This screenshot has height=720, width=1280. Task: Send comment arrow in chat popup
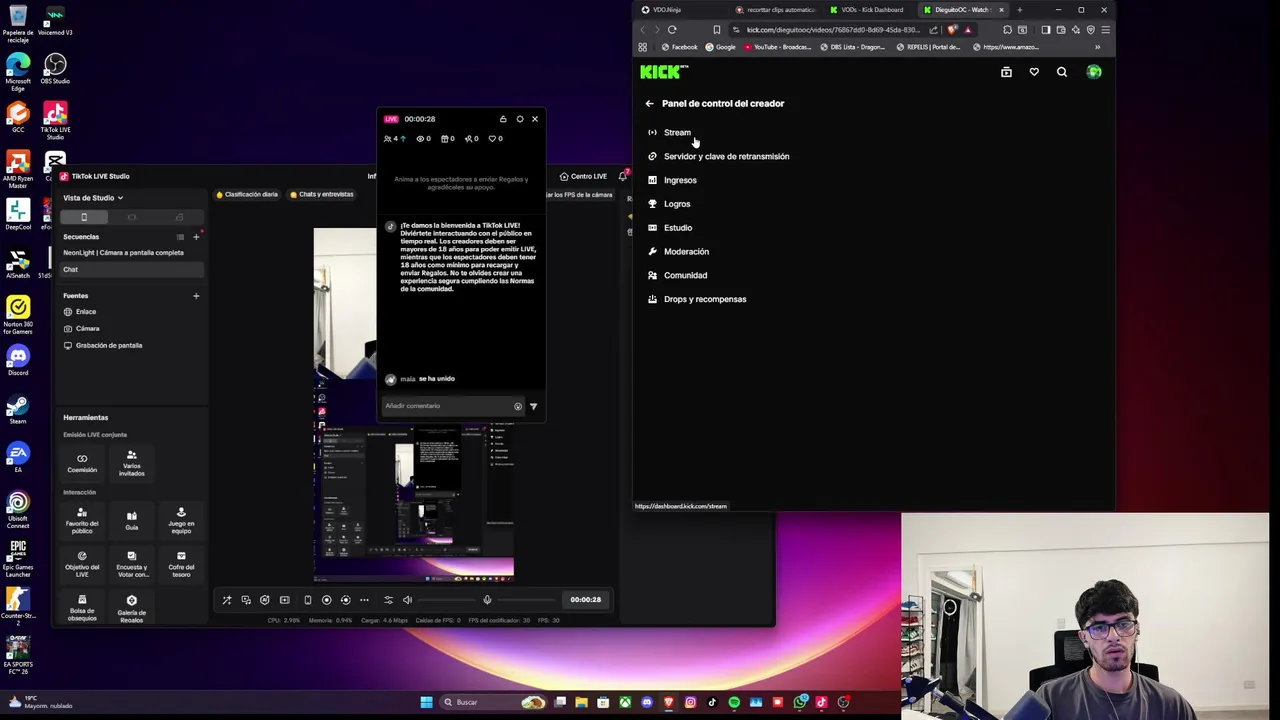click(533, 406)
